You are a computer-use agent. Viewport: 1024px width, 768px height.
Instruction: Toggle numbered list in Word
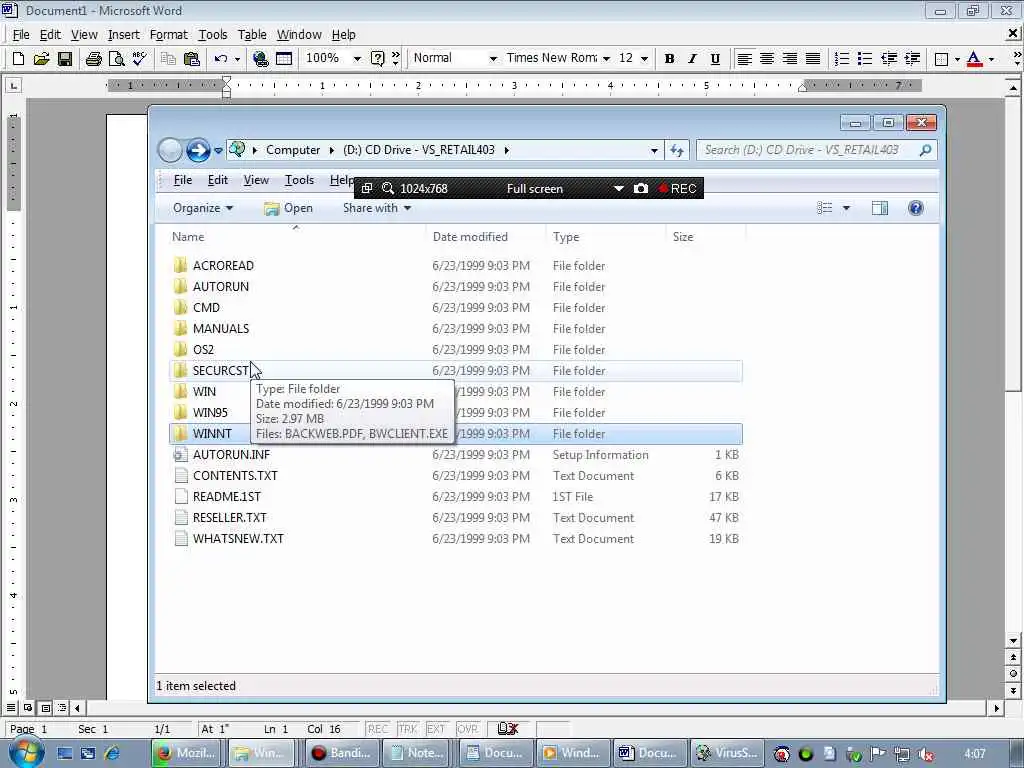pos(842,59)
